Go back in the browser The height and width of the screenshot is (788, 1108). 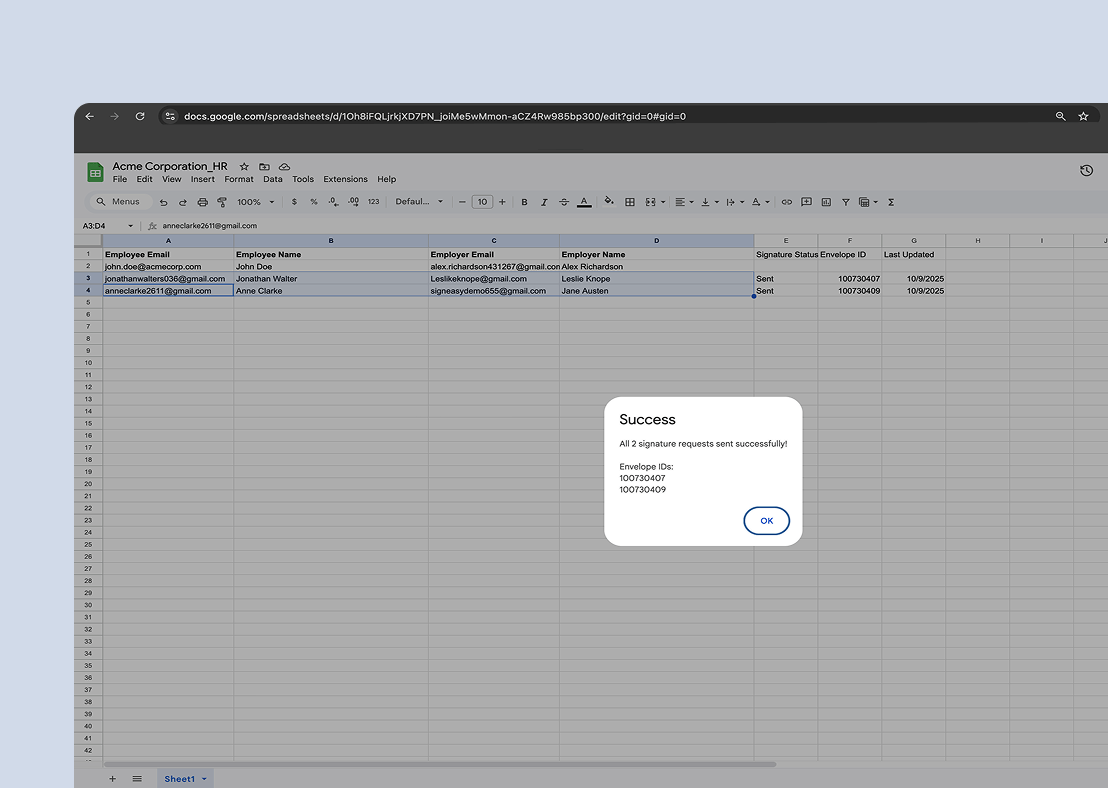[x=90, y=117]
